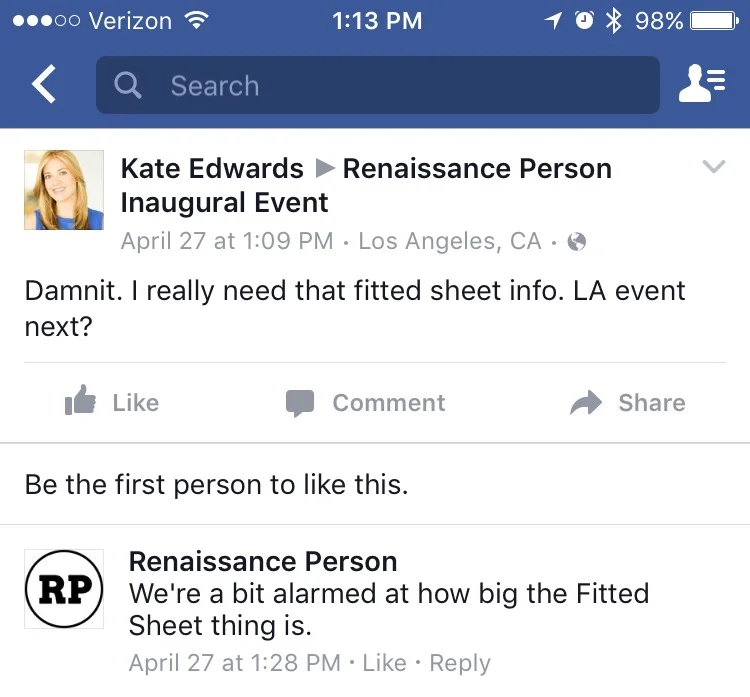Tap the search magnifier icon
This screenshot has width=750, height=697.
point(128,85)
